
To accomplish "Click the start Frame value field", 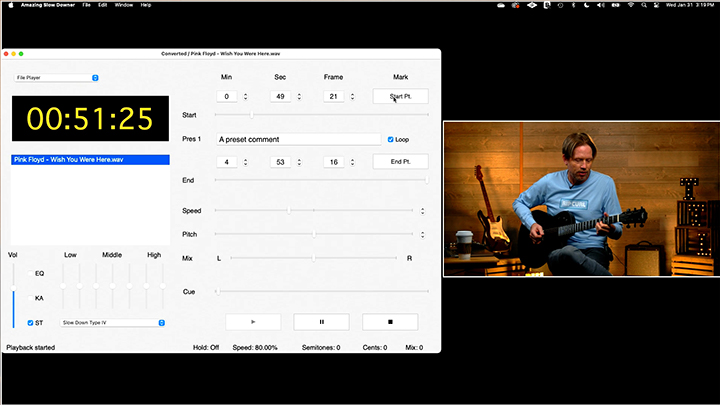I will click(x=333, y=96).
